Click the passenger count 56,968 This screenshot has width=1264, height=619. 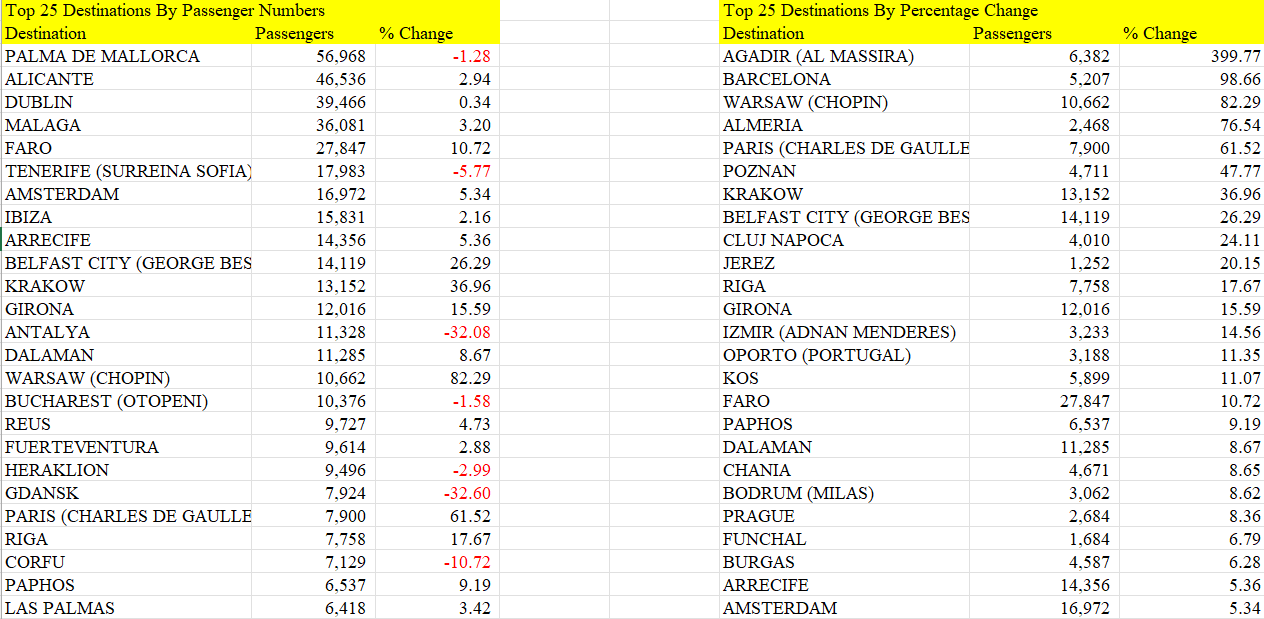tap(341, 56)
